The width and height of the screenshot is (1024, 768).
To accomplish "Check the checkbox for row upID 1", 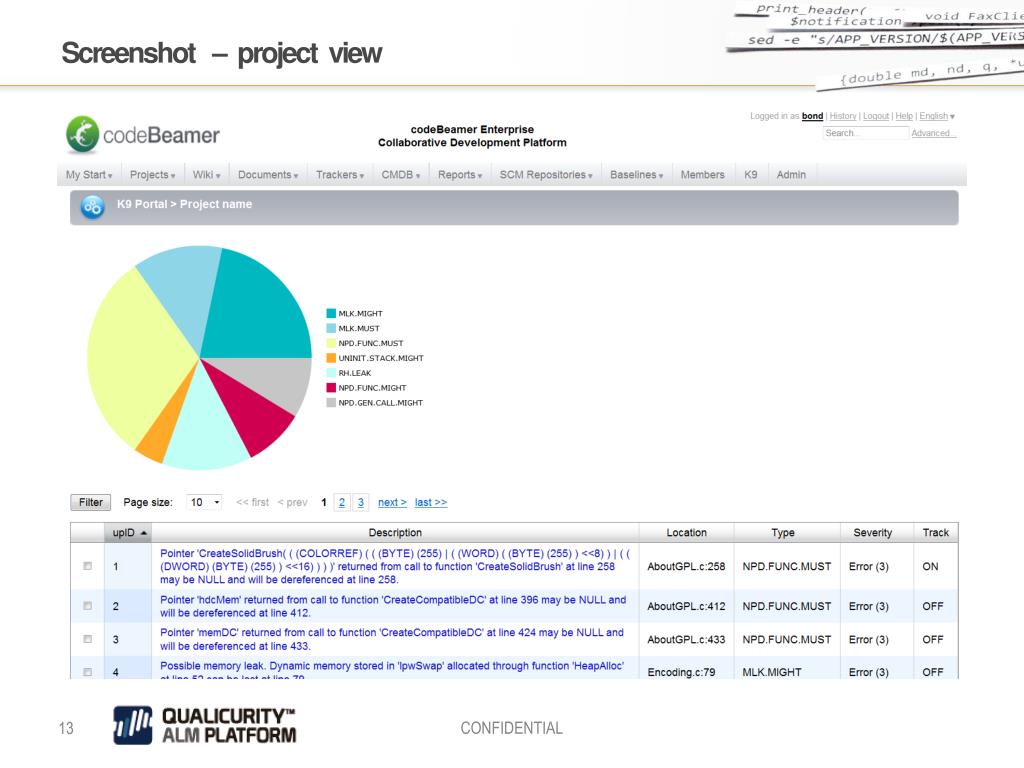I will [x=88, y=566].
